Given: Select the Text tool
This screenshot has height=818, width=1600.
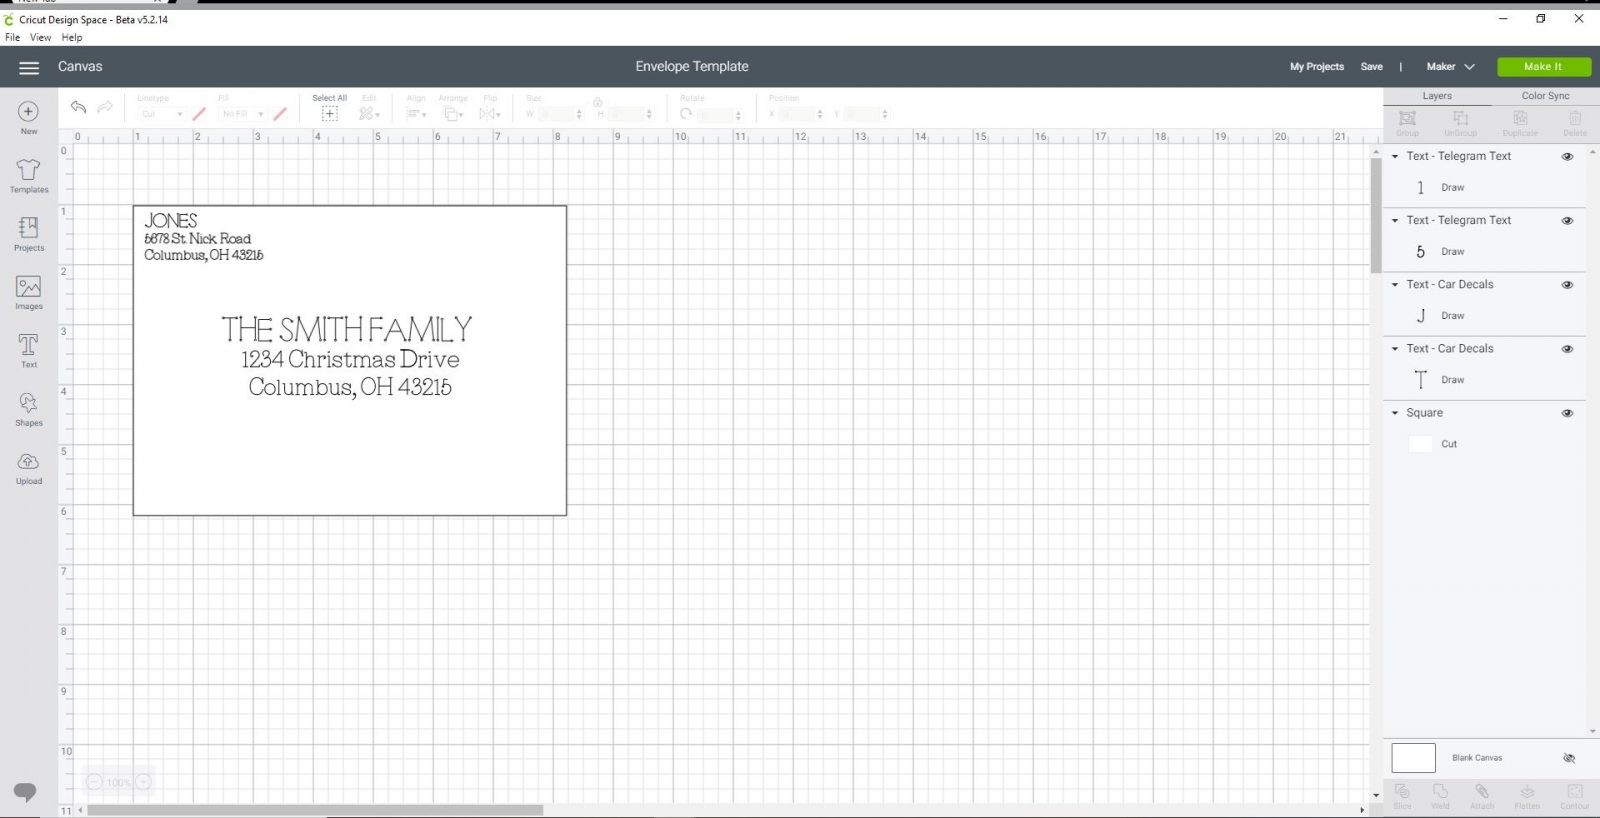Looking at the screenshot, I should [28, 350].
